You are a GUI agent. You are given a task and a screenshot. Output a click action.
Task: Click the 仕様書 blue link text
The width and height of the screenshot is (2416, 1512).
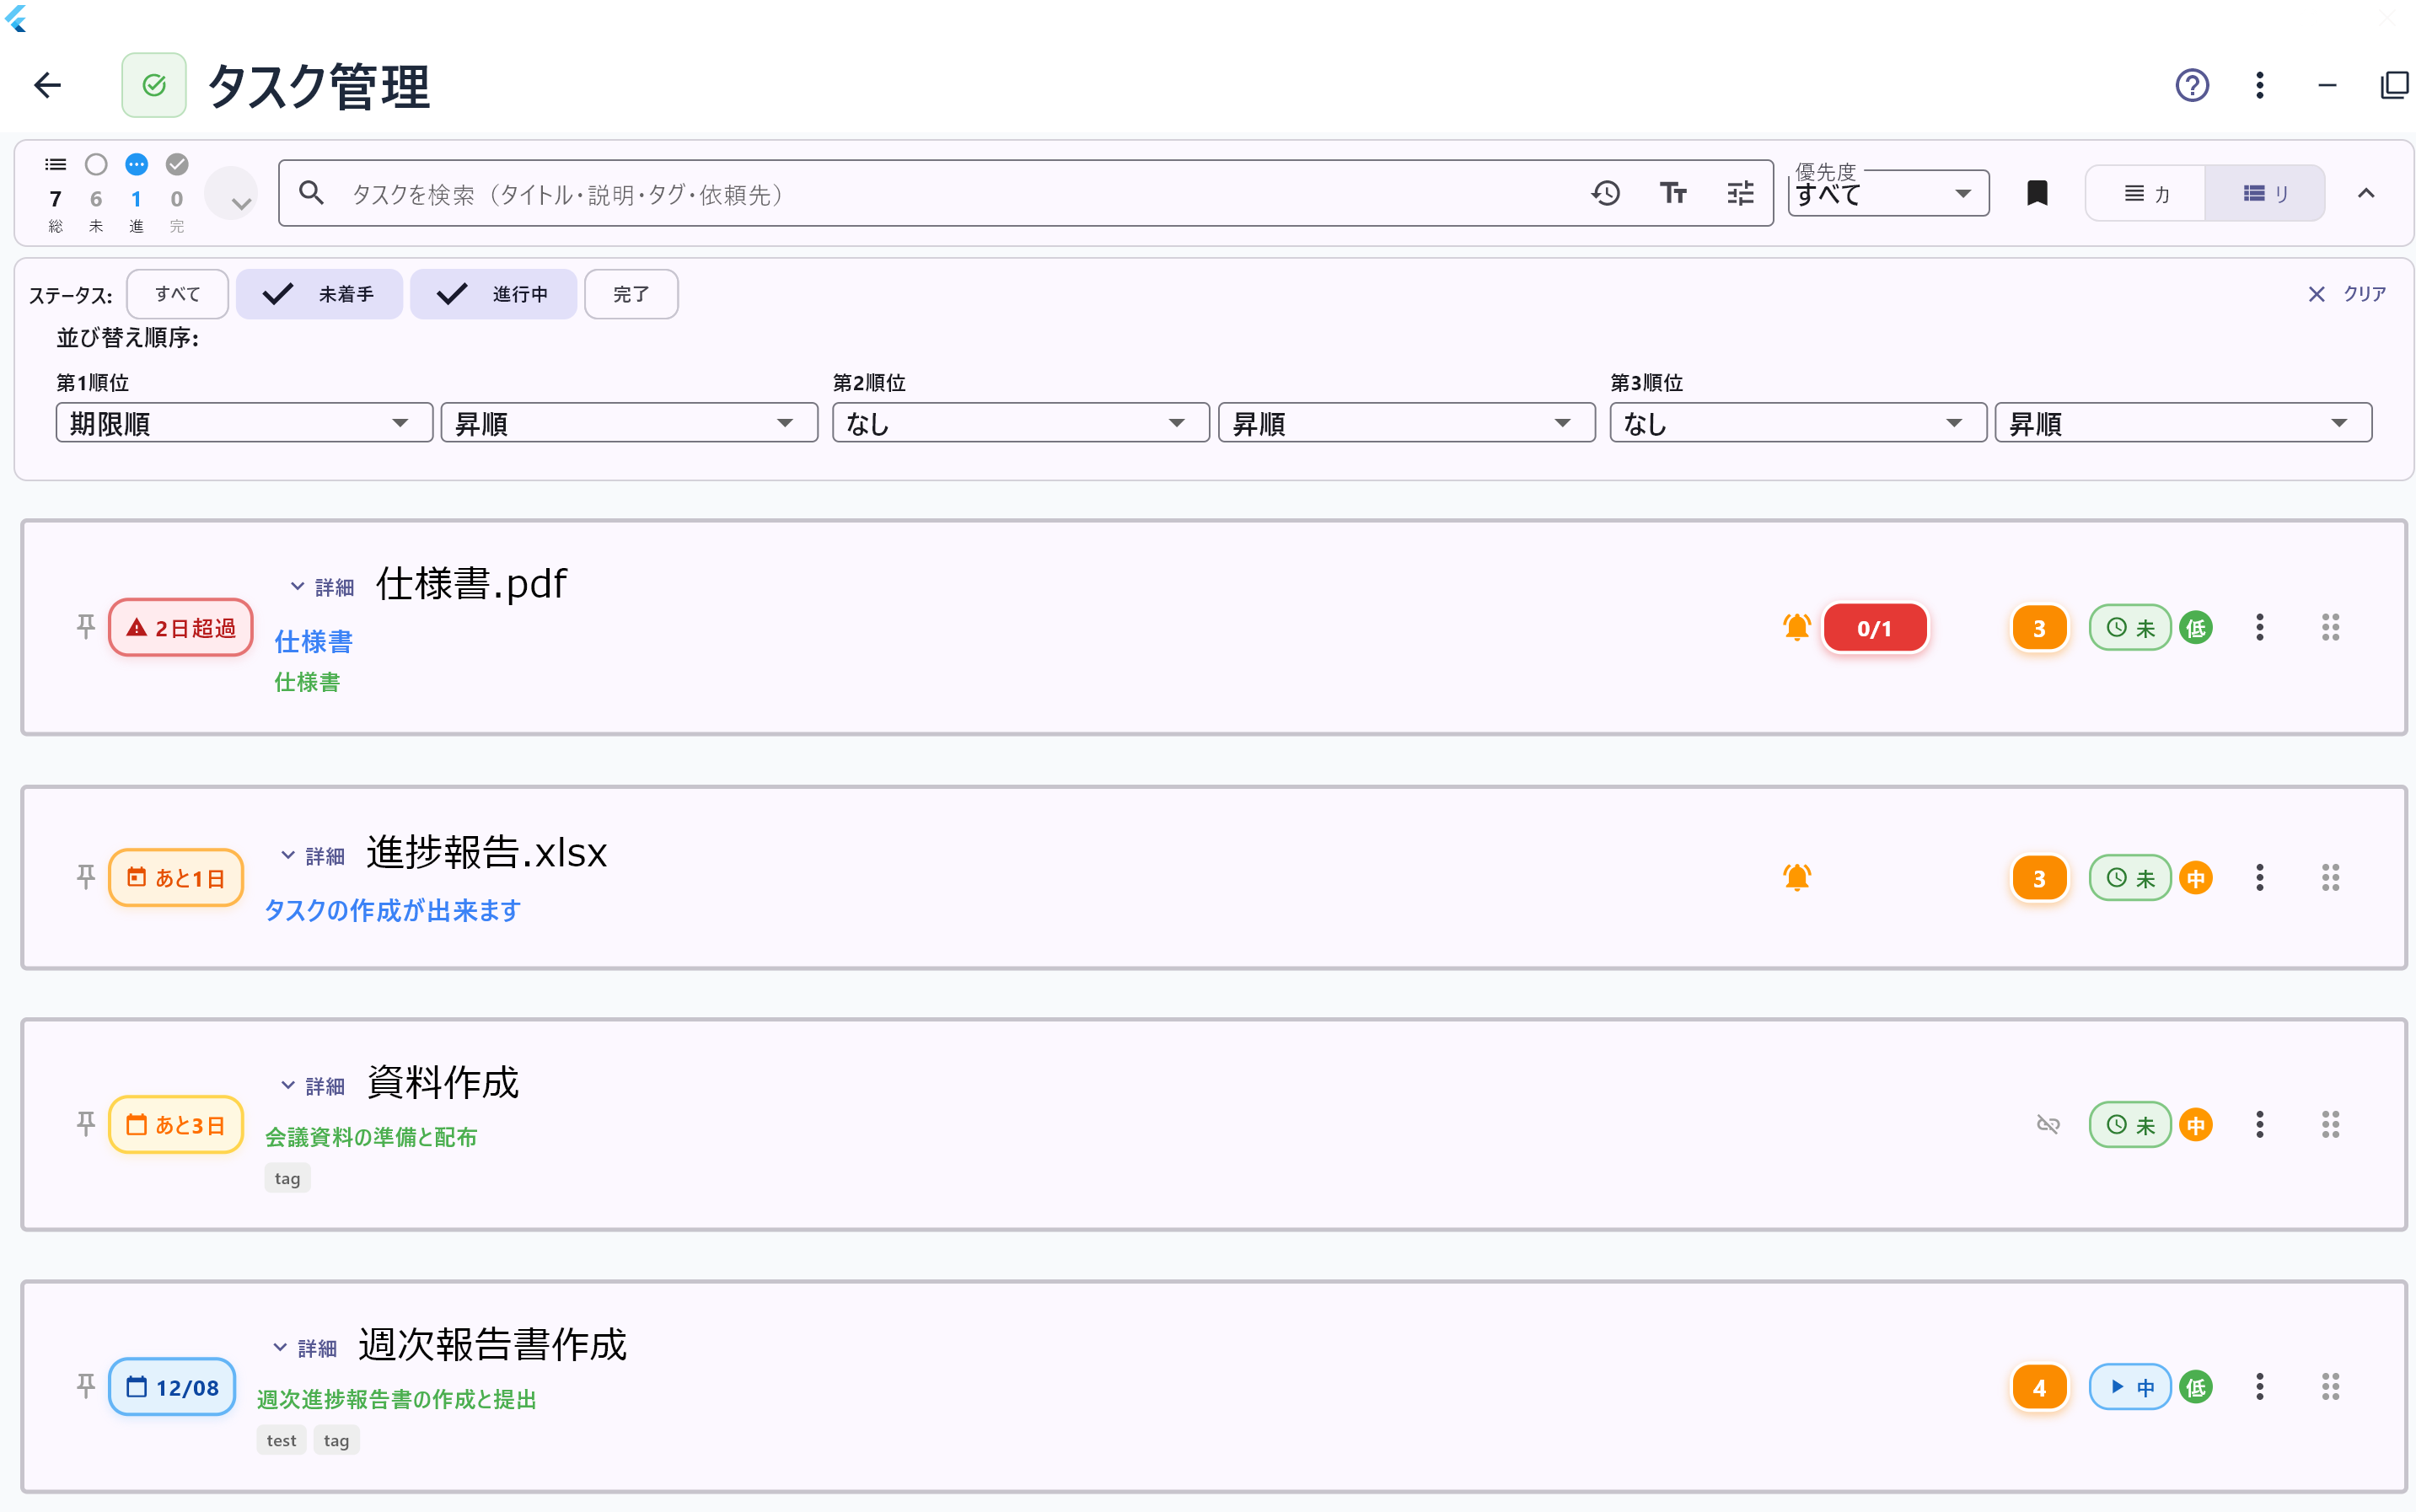pos(313,641)
